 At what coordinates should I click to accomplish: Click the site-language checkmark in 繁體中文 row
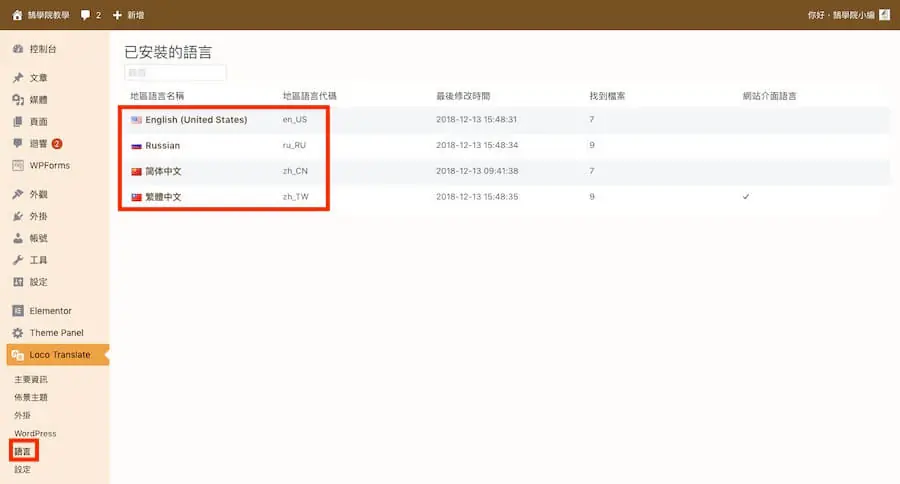pyautogui.click(x=746, y=197)
